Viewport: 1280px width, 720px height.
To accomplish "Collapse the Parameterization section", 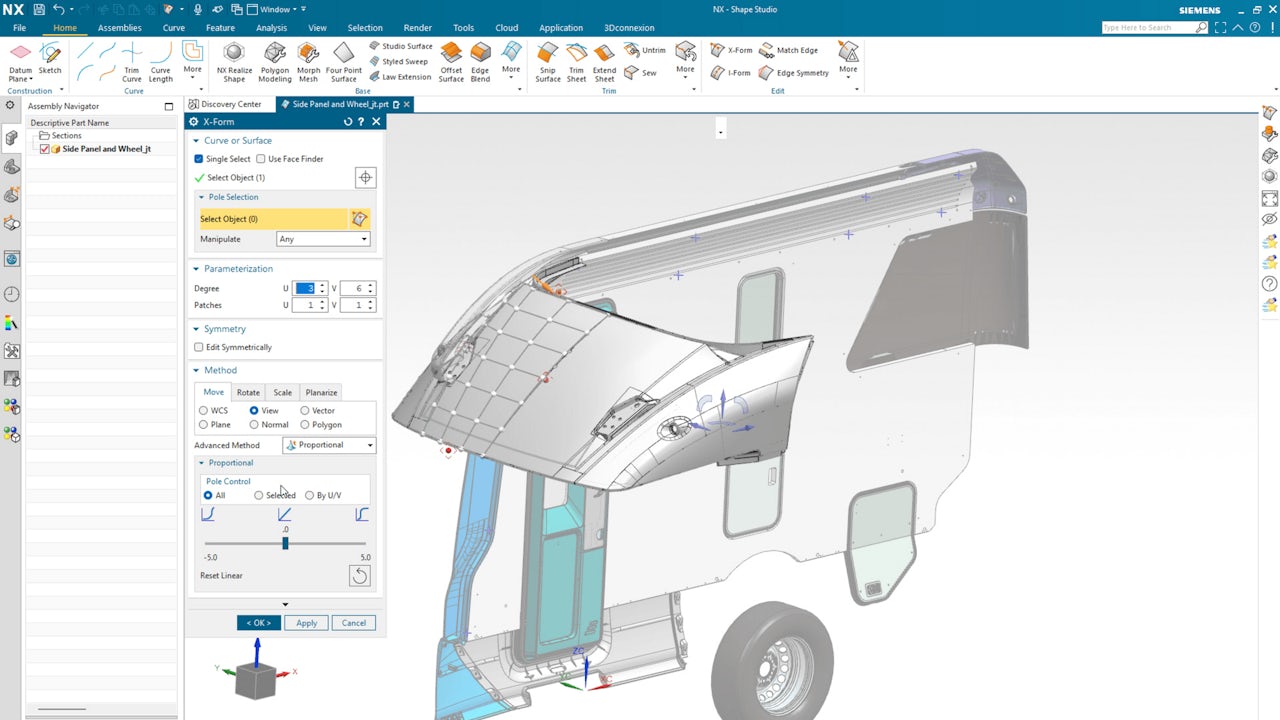I will coord(197,268).
